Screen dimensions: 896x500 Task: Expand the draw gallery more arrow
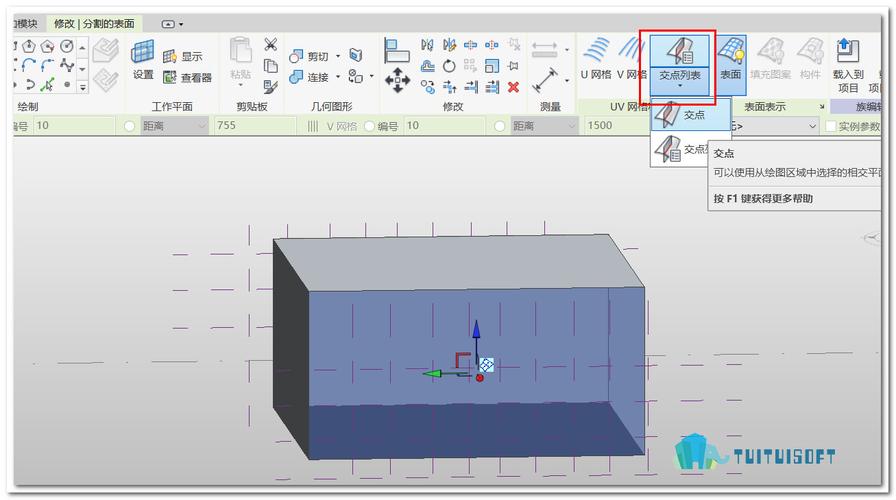pos(82,87)
